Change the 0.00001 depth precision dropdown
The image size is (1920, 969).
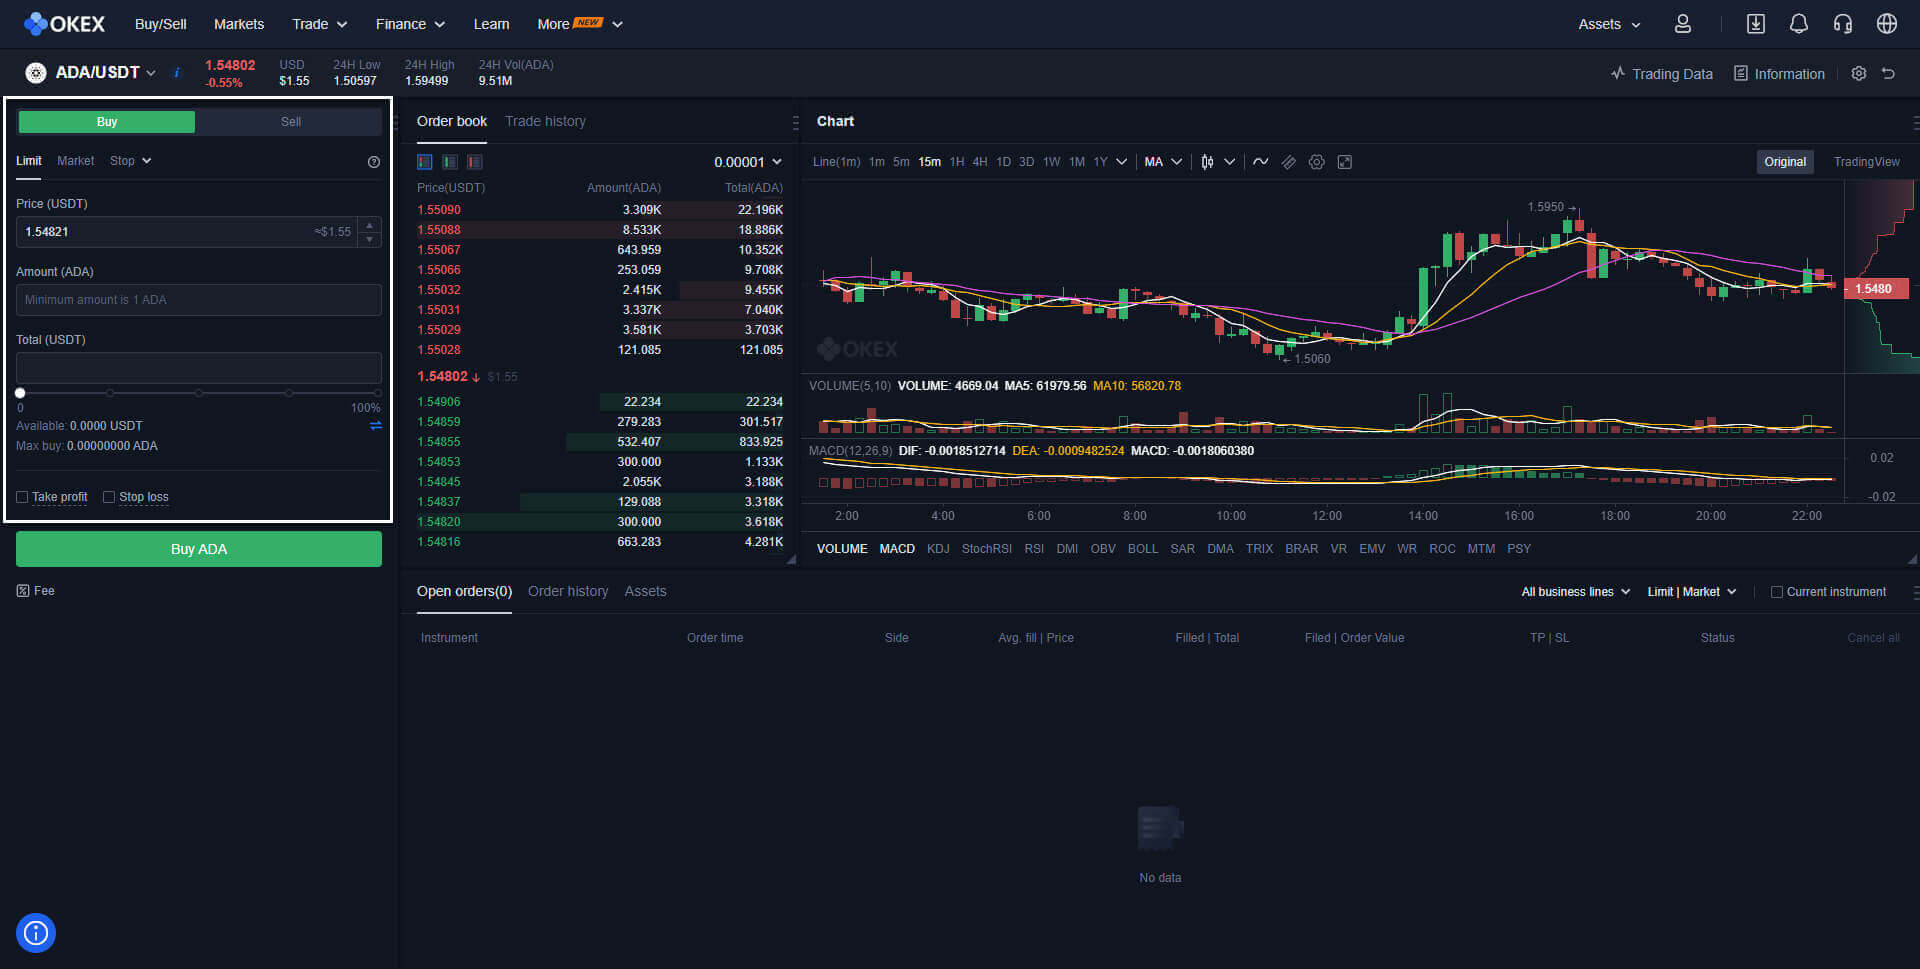[x=747, y=162]
